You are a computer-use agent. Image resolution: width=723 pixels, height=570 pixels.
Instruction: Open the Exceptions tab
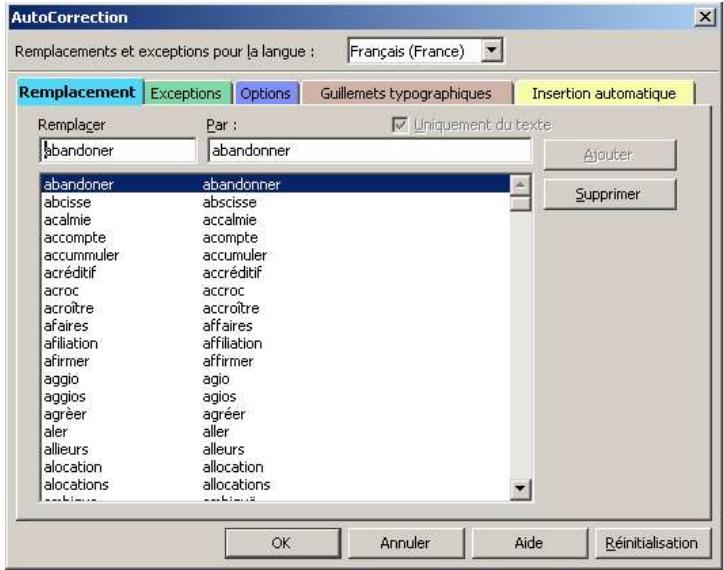click(x=186, y=94)
